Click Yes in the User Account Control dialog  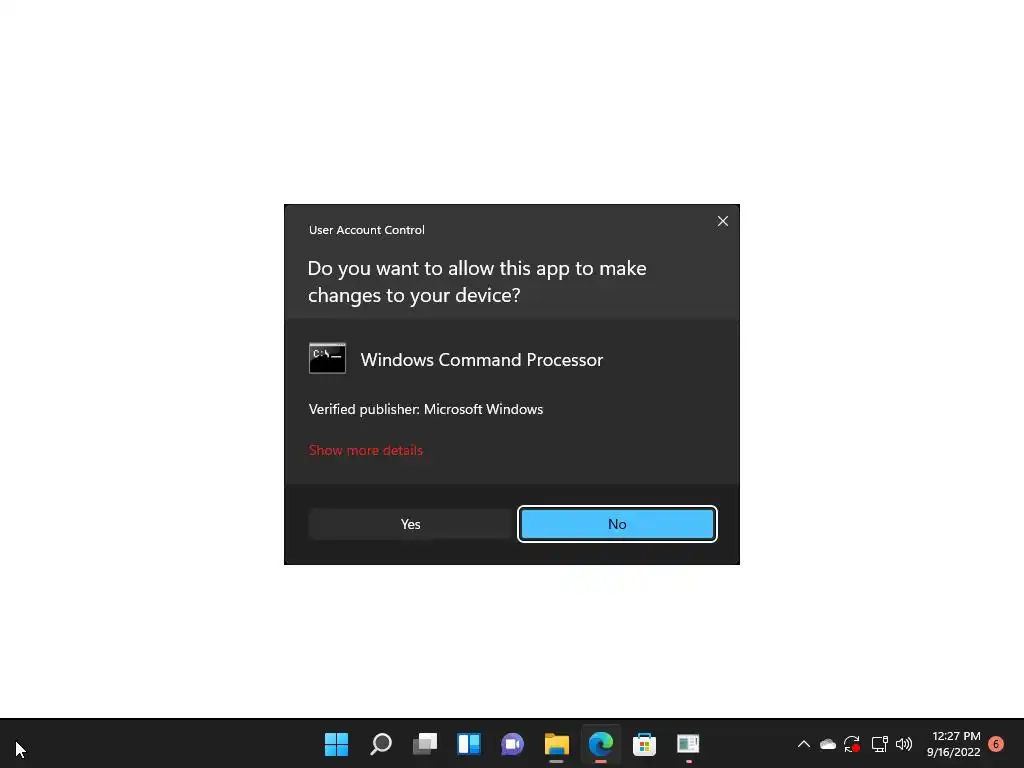point(411,524)
